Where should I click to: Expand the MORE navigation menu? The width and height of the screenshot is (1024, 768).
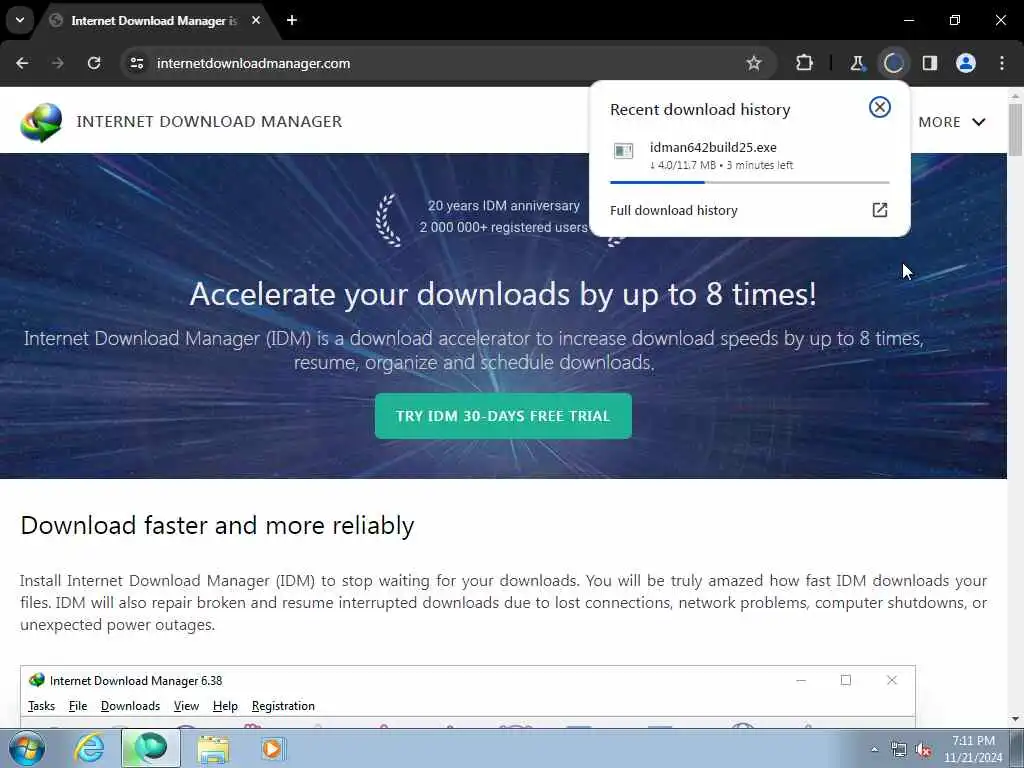(x=952, y=122)
